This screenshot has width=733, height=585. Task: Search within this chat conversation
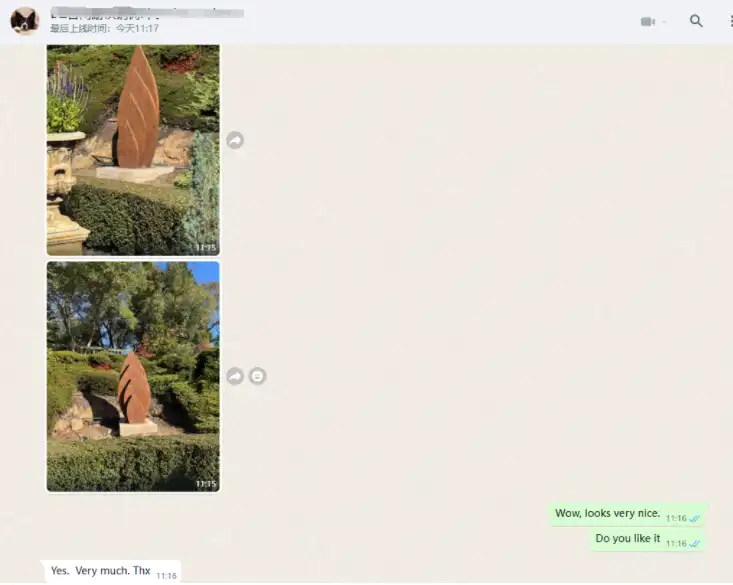[696, 21]
